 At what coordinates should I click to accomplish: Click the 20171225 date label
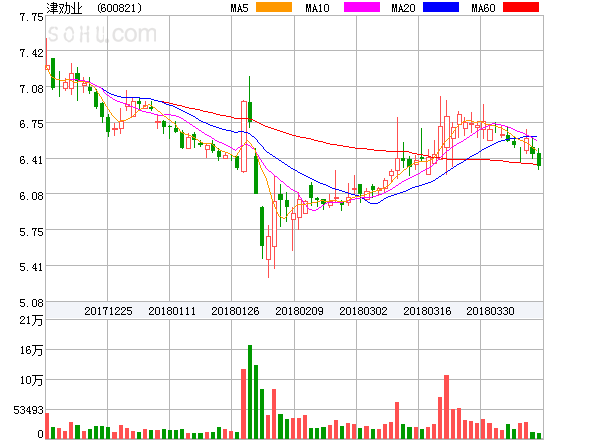tap(108, 311)
